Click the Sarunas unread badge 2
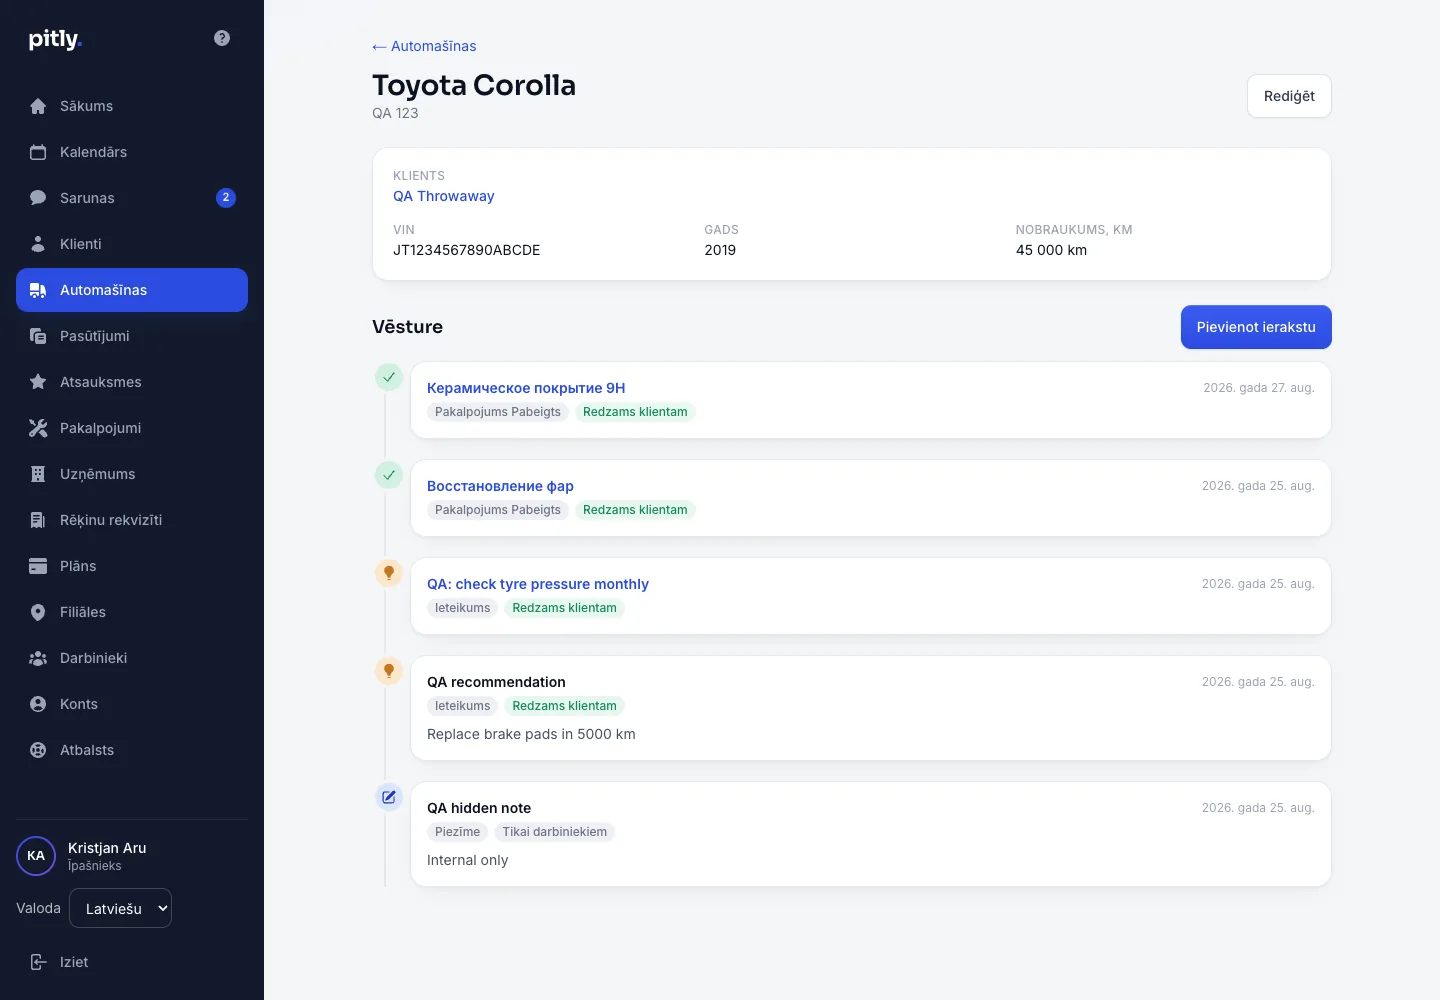 click(226, 198)
